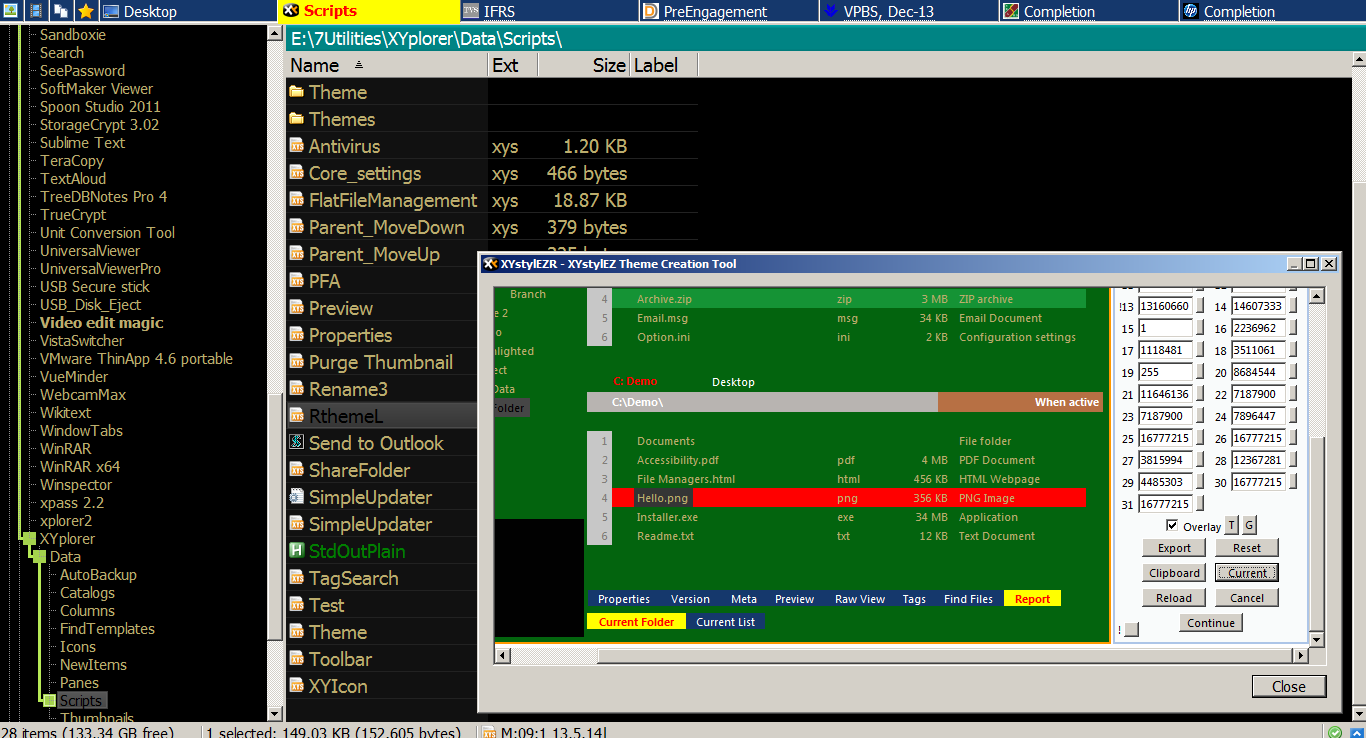Image resolution: width=1366 pixels, height=738 pixels.
Task: Click into the color value field 22
Action: (1257, 395)
